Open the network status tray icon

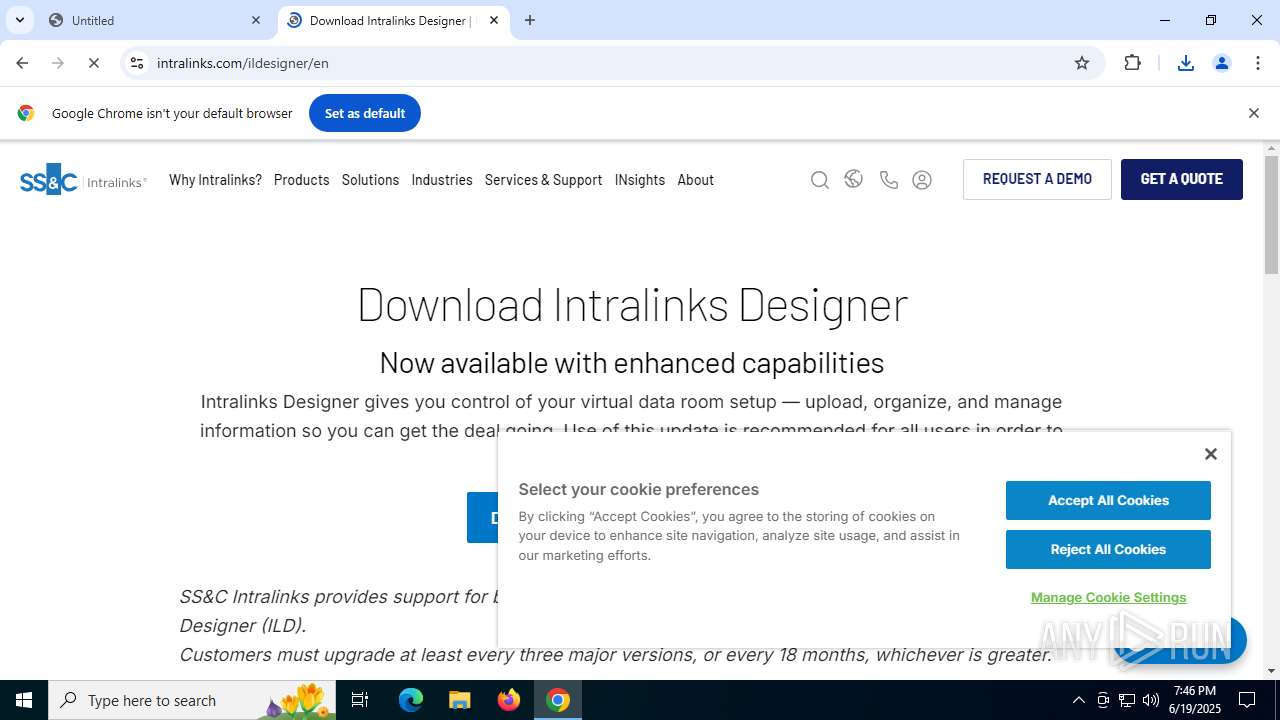click(1127, 700)
